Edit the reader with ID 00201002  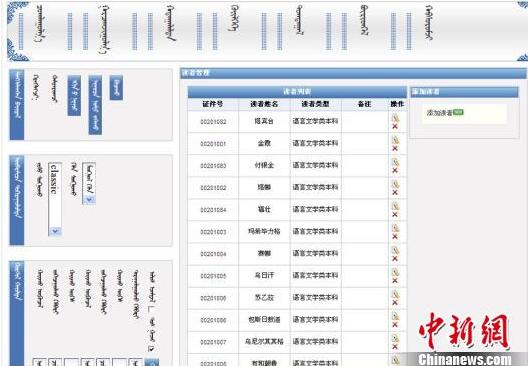395,184
